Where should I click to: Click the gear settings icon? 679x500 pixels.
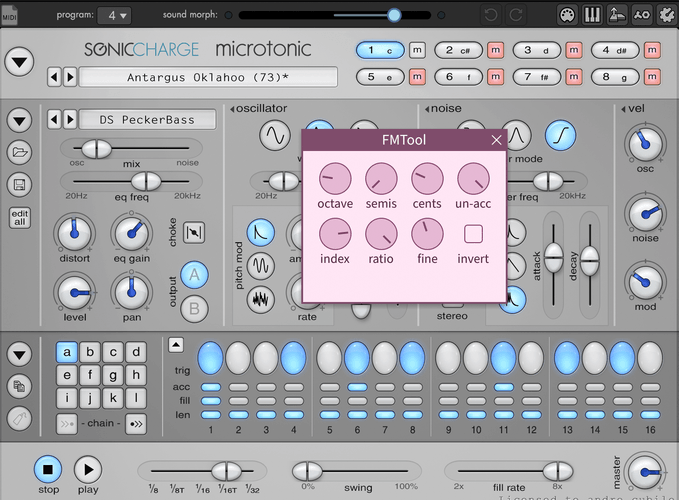[x=666, y=15]
